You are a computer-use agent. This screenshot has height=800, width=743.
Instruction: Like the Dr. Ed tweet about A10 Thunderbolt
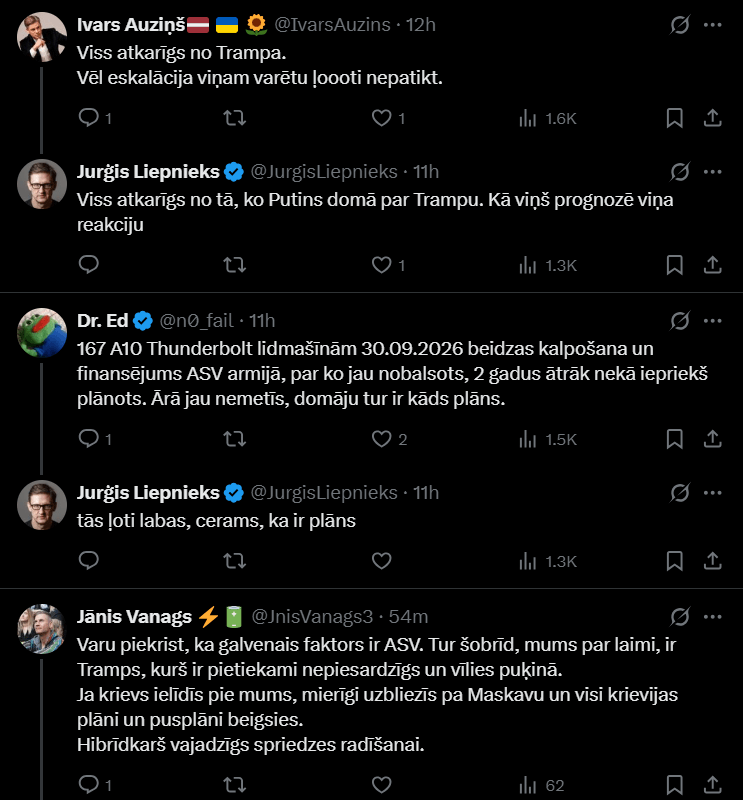coord(381,438)
